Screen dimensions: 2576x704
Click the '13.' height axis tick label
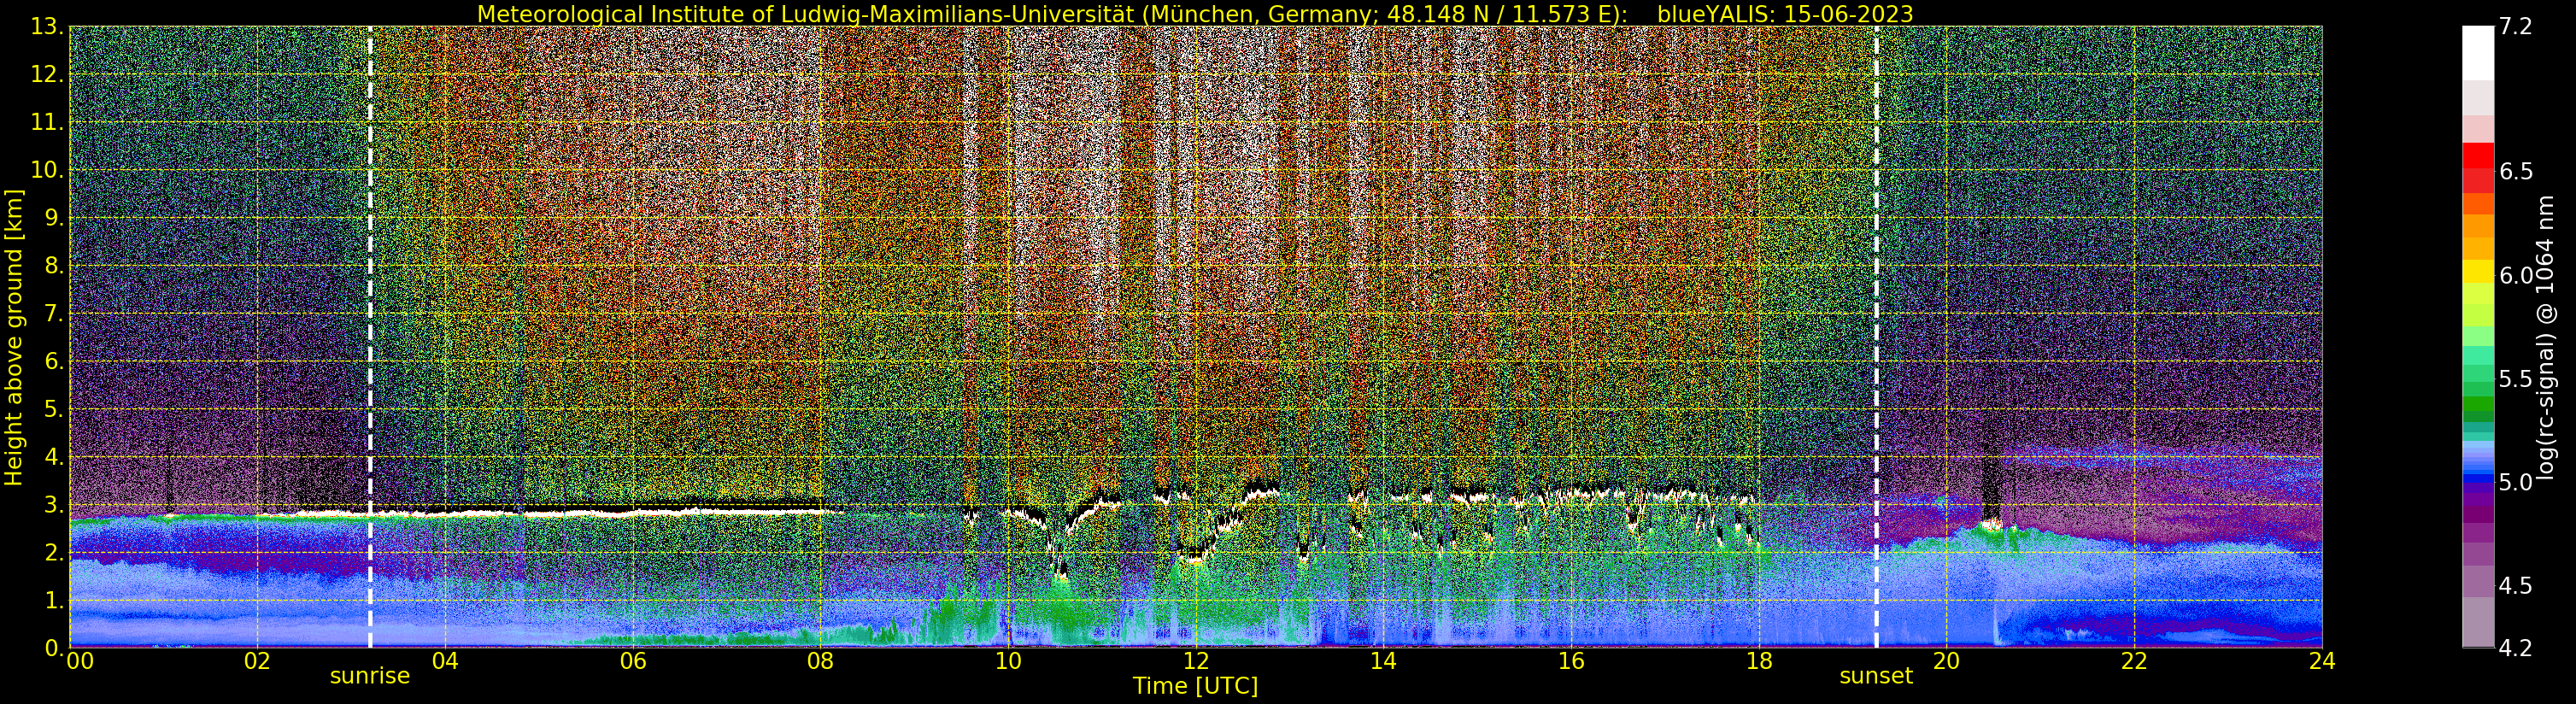[x=48, y=27]
